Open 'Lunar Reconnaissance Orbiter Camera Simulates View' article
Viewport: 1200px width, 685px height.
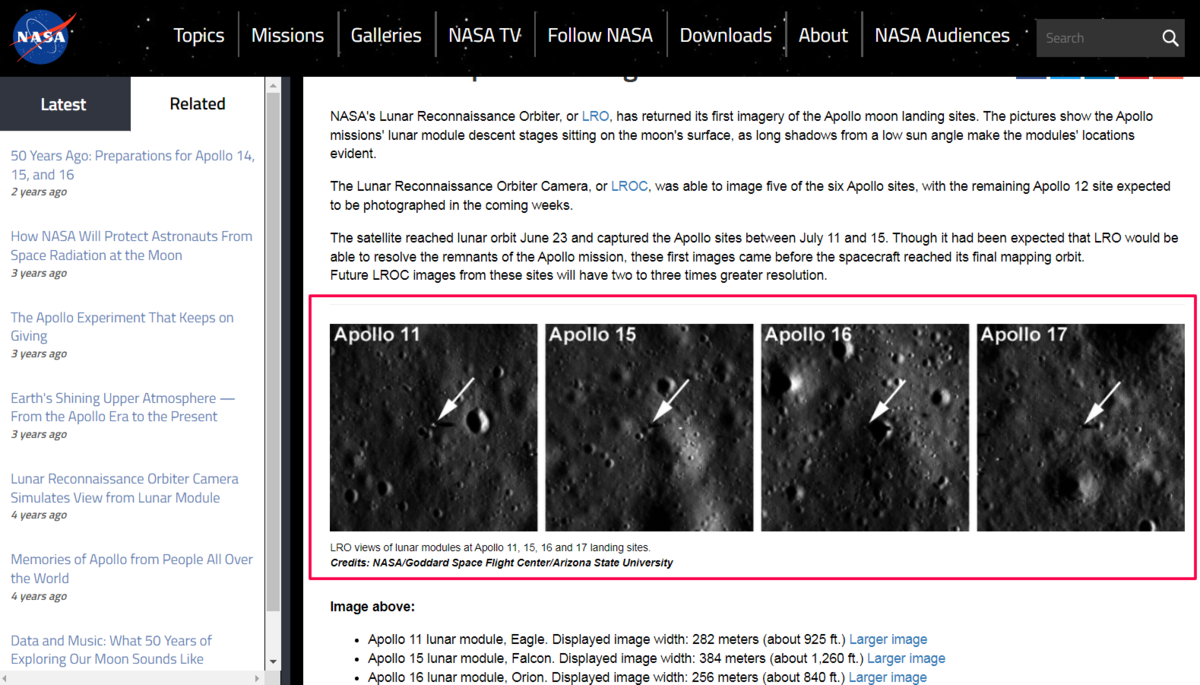[x=125, y=488]
